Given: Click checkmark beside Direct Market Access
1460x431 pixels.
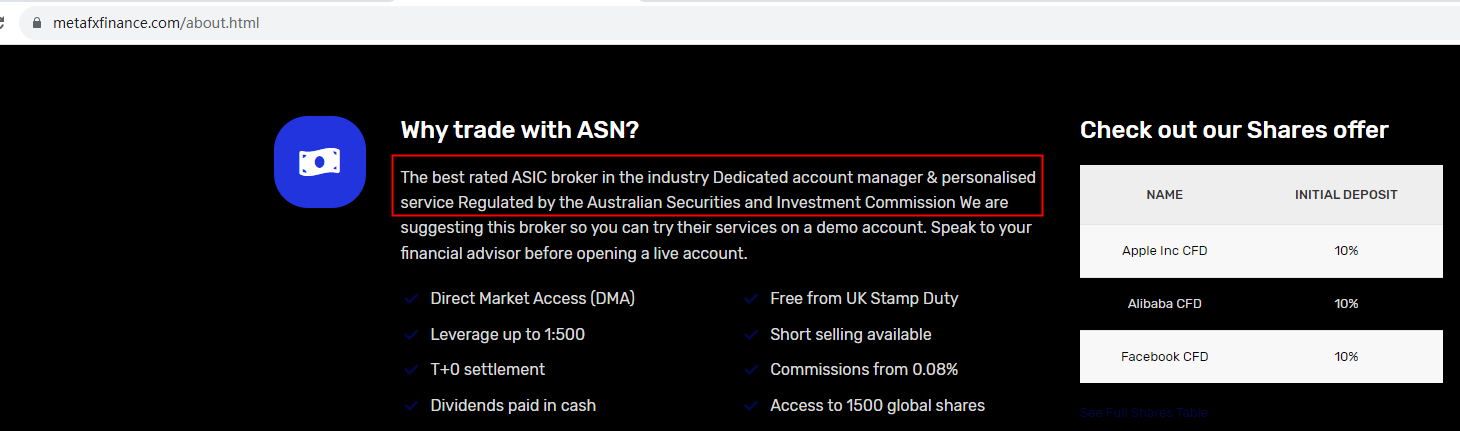Looking at the screenshot, I should coord(410,299).
